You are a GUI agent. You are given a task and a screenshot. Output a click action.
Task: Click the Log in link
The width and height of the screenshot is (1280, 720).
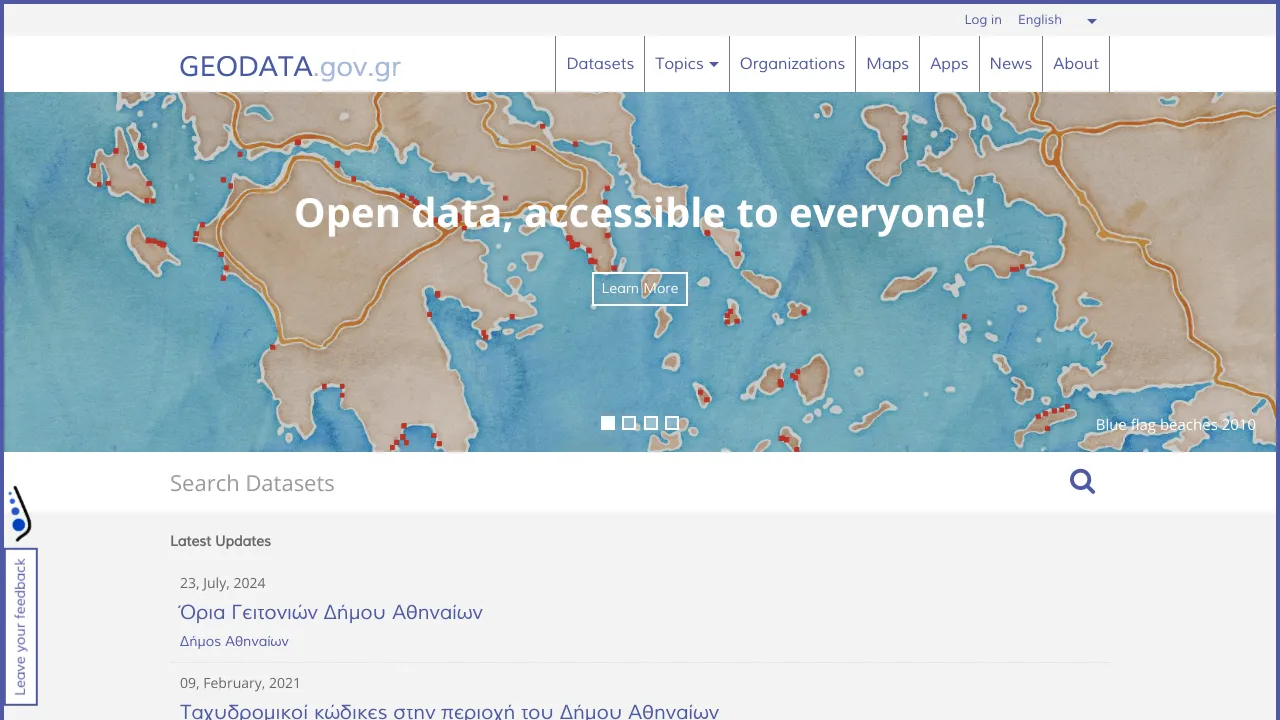coord(982,20)
